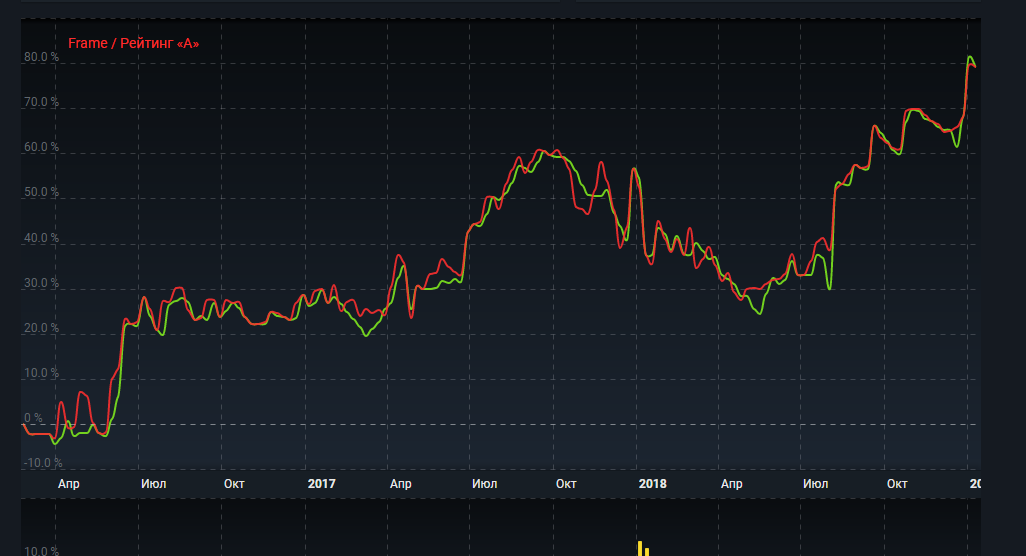
Task: Click the Окт label just before 2018
Action: tap(566, 484)
